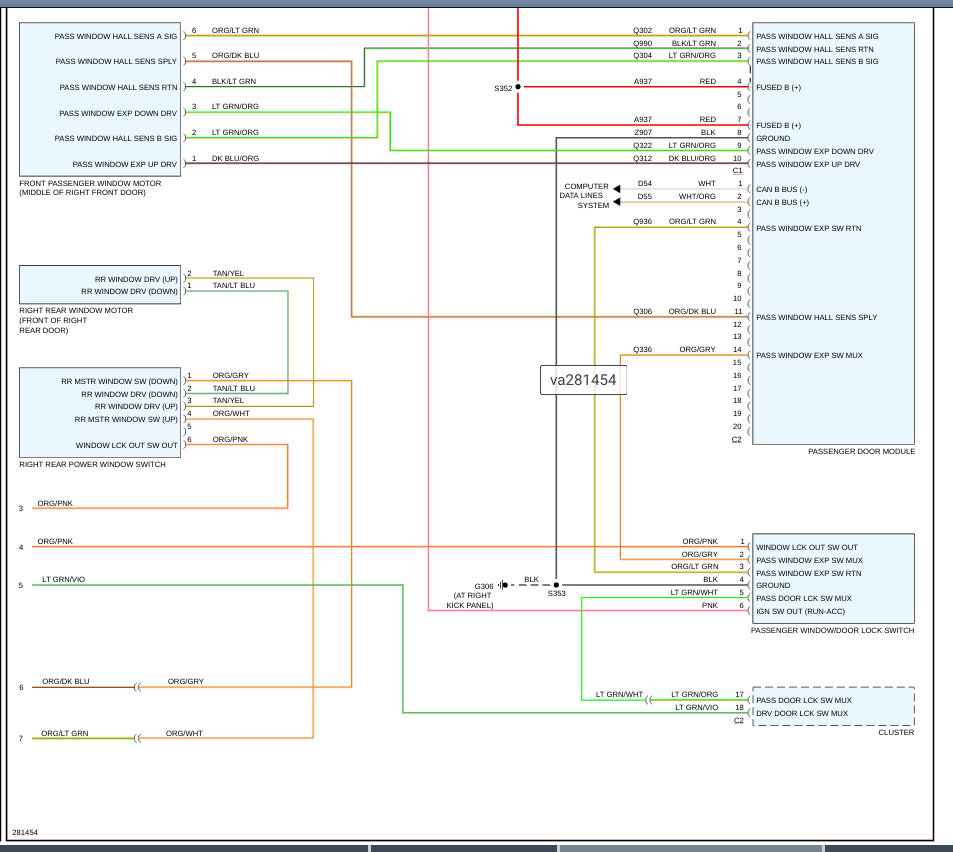Select PASS WINDOW EXP SW MUX on door module
The width and height of the screenshot is (953, 852).
tap(809, 356)
